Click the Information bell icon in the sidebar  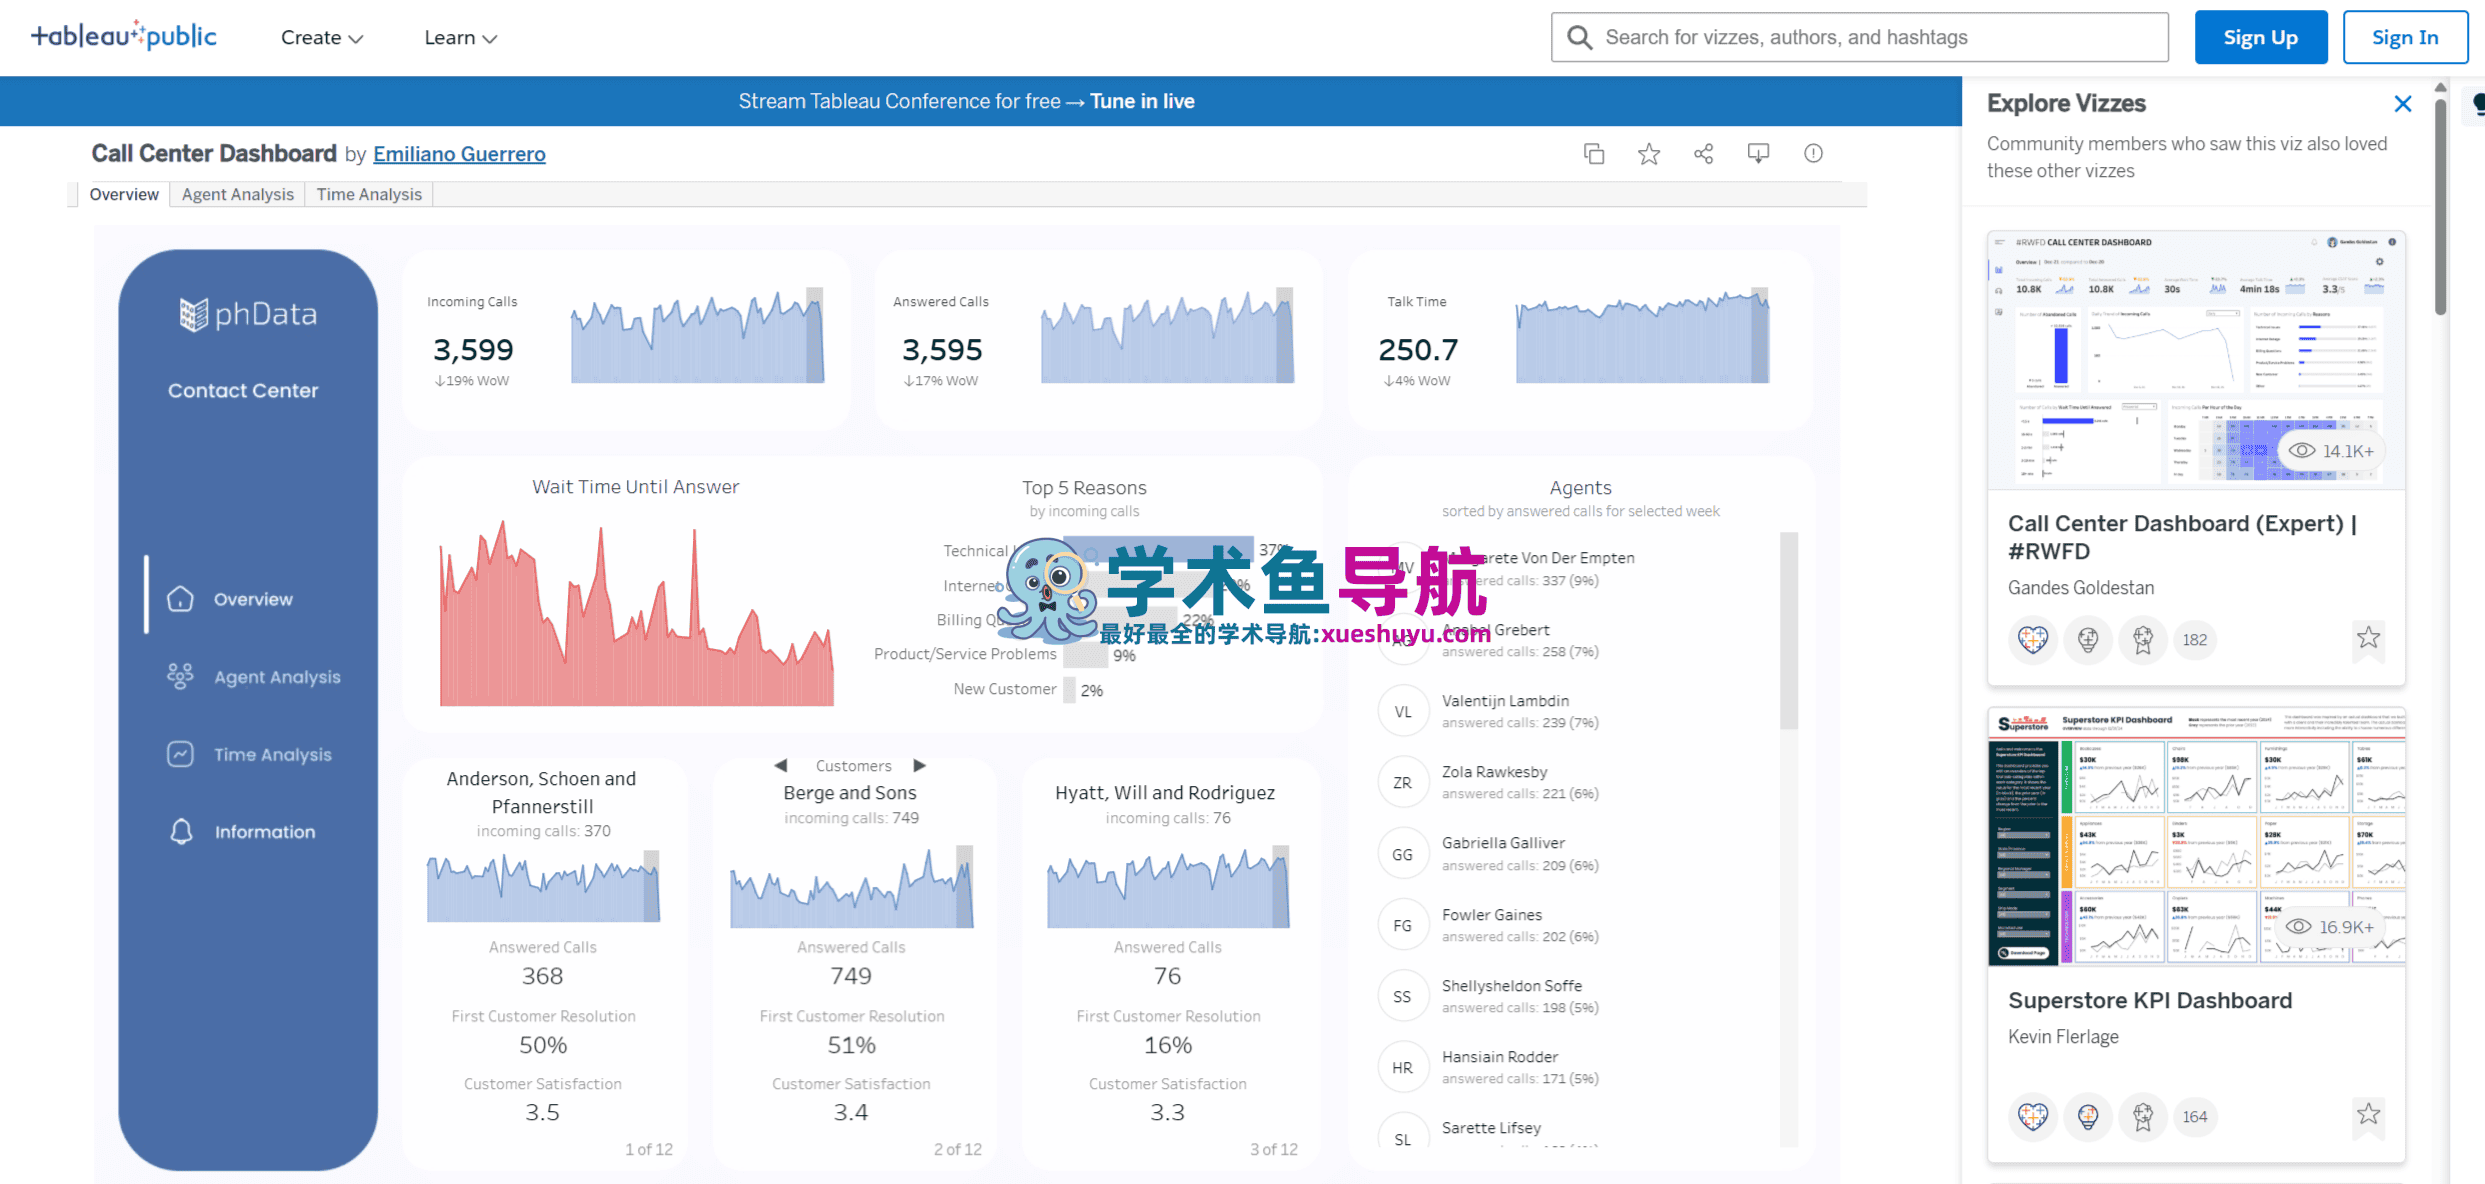pyautogui.click(x=181, y=832)
